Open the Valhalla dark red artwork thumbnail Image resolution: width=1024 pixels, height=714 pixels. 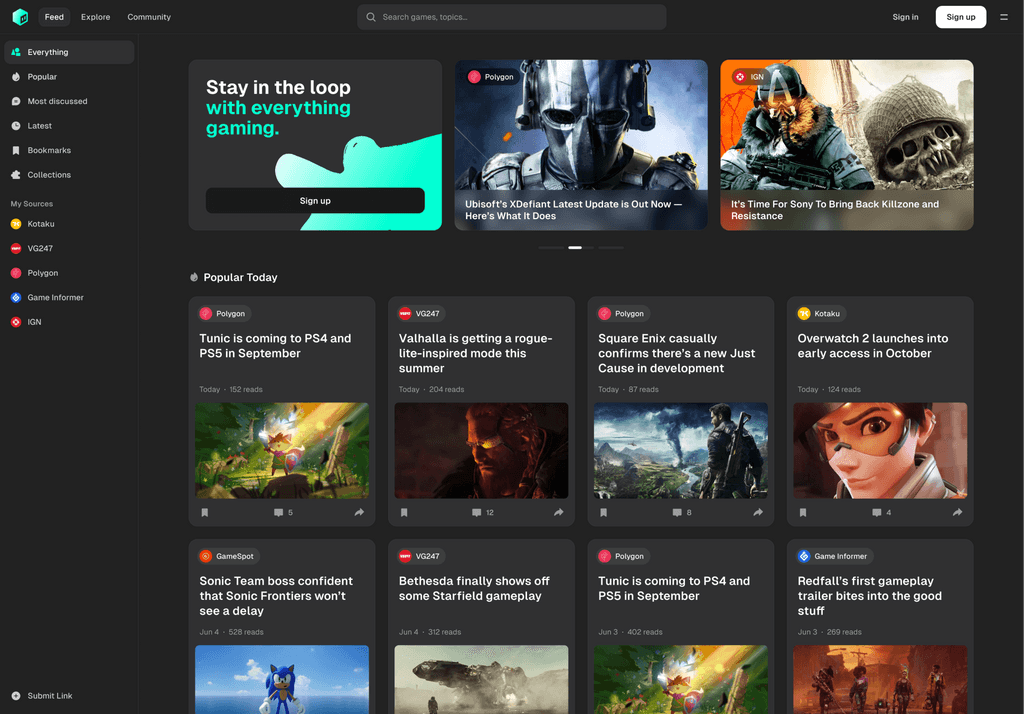pyautogui.click(x=481, y=451)
